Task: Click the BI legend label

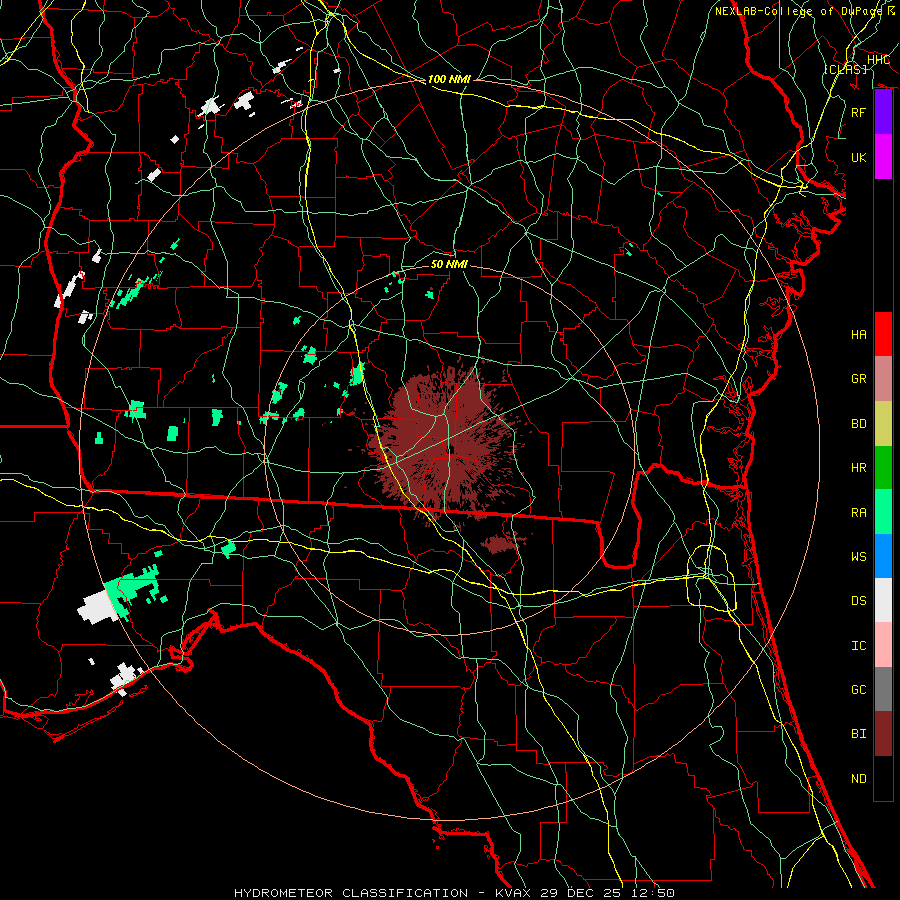Action: pos(858,733)
